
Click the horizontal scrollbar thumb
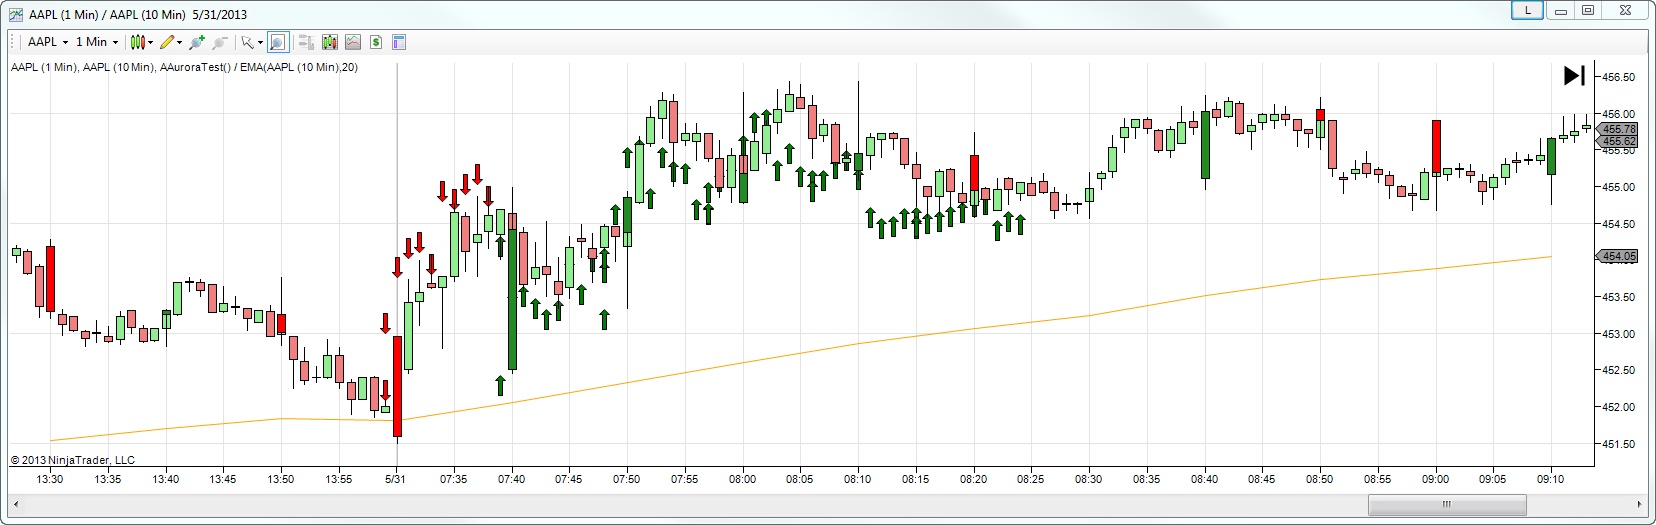click(1447, 504)
